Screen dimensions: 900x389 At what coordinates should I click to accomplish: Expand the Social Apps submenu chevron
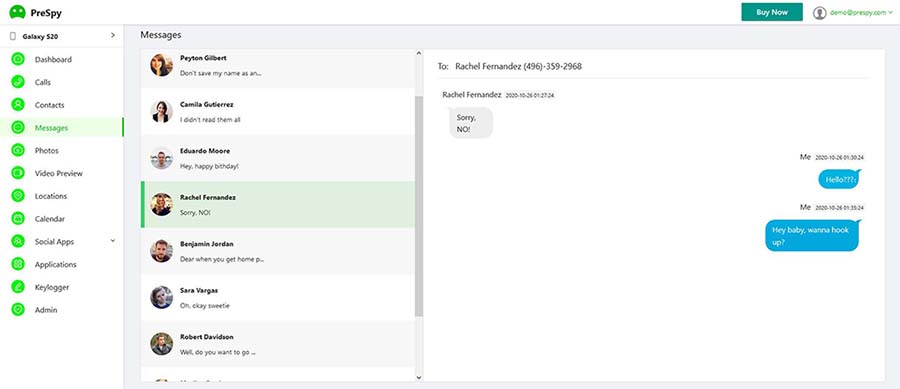[x=112, y=241]
